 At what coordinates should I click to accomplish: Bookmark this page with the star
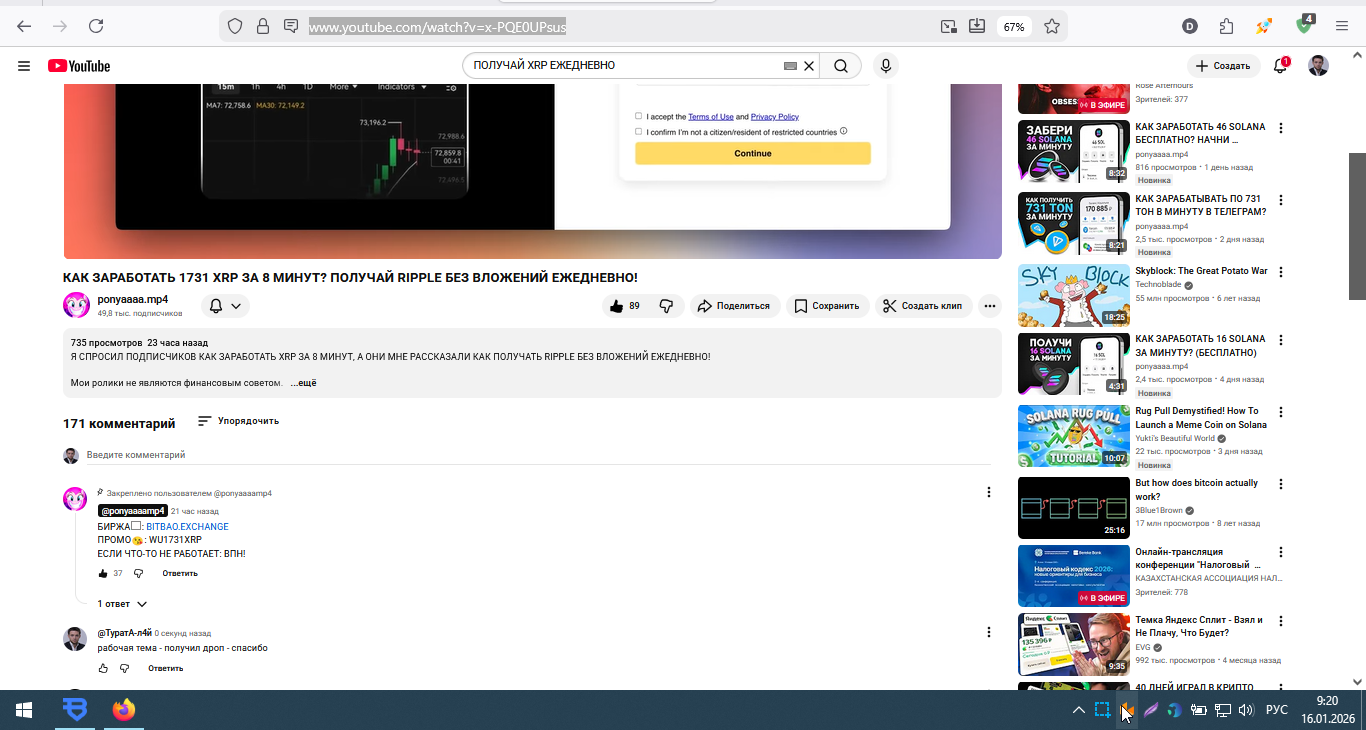[x=1052, y=26]
